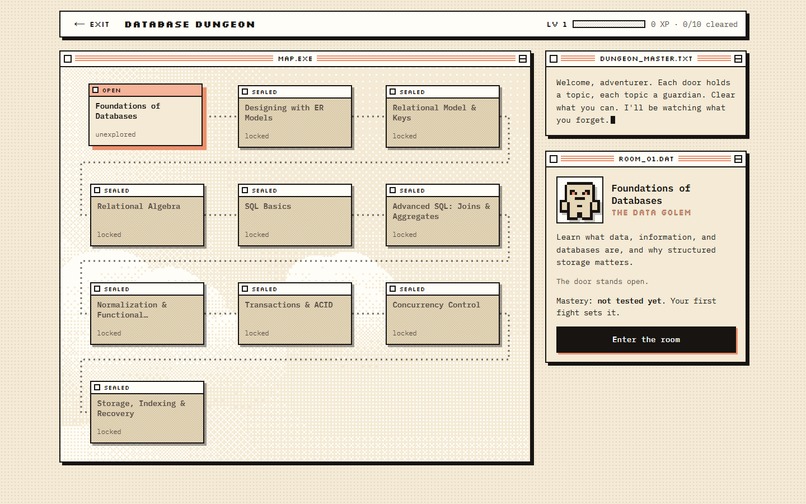Click the 0 XP 0/10 cleared status
The height and width of the screenshot is (504, 806).
(694, 24)
